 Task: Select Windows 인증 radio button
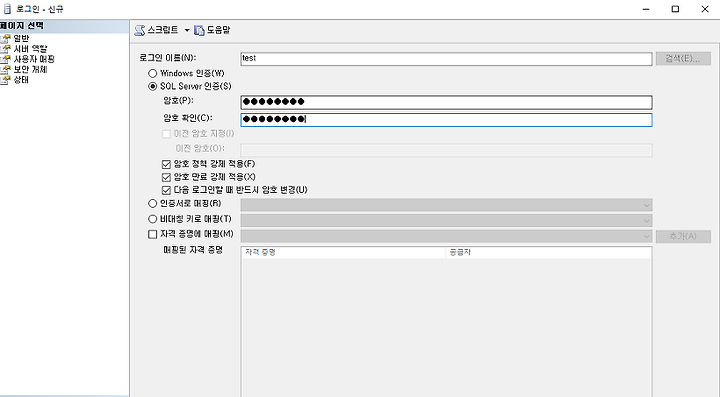click(x=152, y=73)
